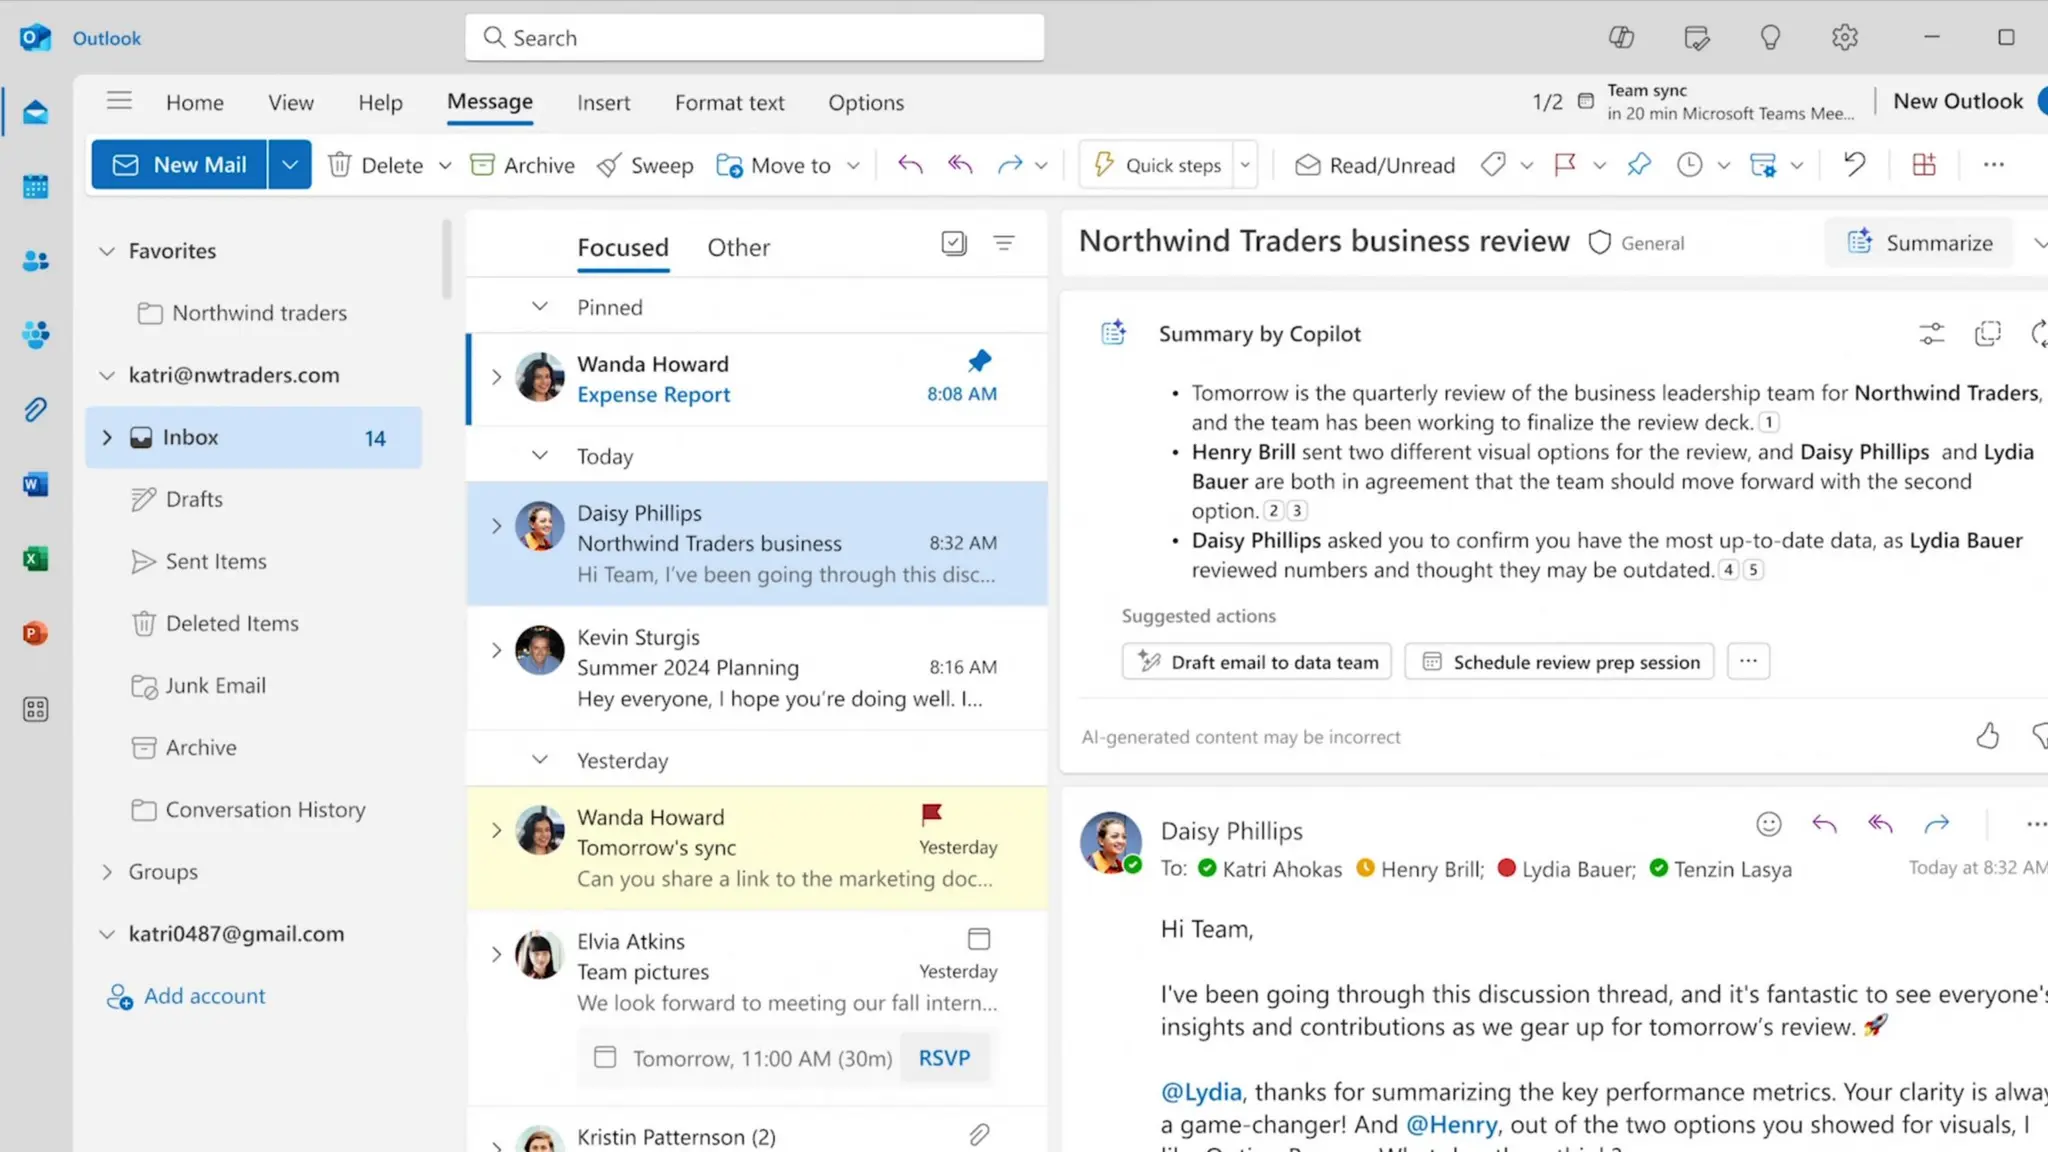2048x1152 pixels.
Task: Toggle pin on Wanda Howard Expense Report
Action: [979, 361]
